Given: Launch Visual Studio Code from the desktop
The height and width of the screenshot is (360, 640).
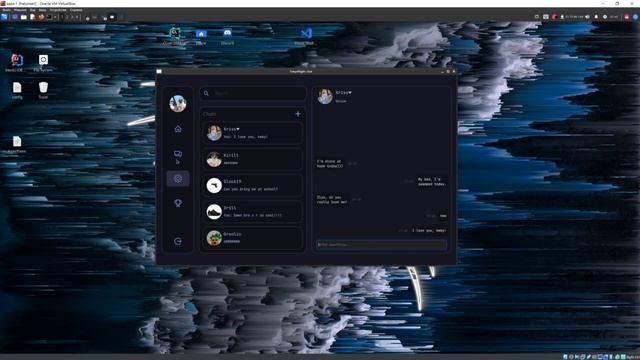Looking at the screenshot, I should click(x=305, y=36).
